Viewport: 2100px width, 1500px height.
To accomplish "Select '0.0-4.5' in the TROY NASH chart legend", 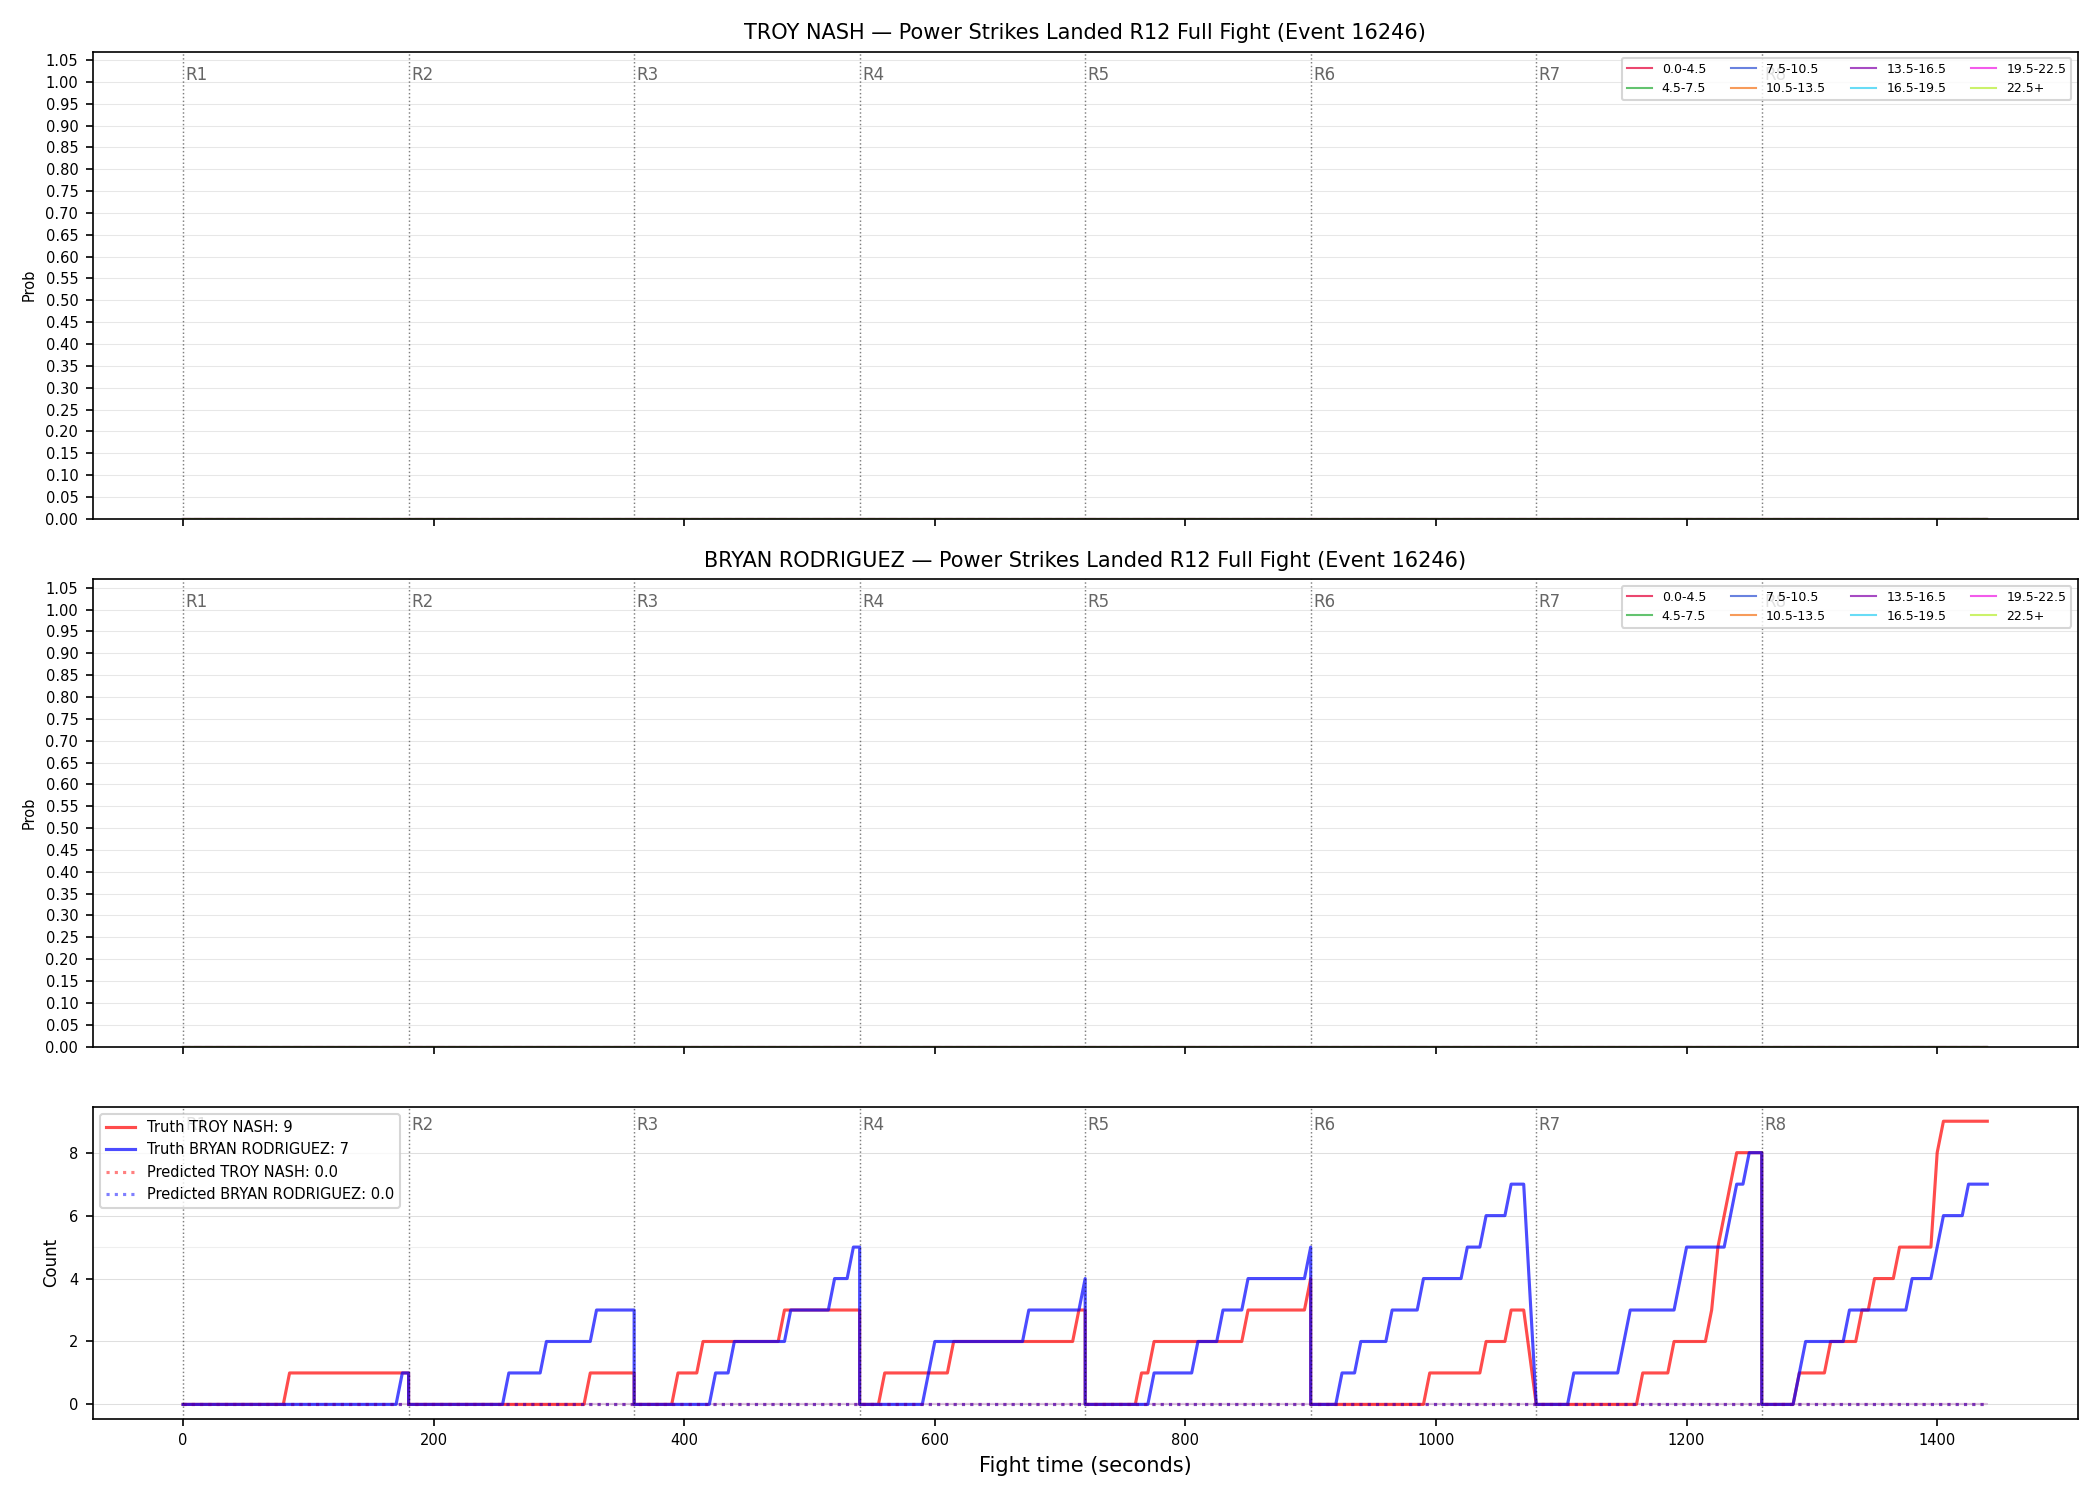I will tap(1667, 69).
